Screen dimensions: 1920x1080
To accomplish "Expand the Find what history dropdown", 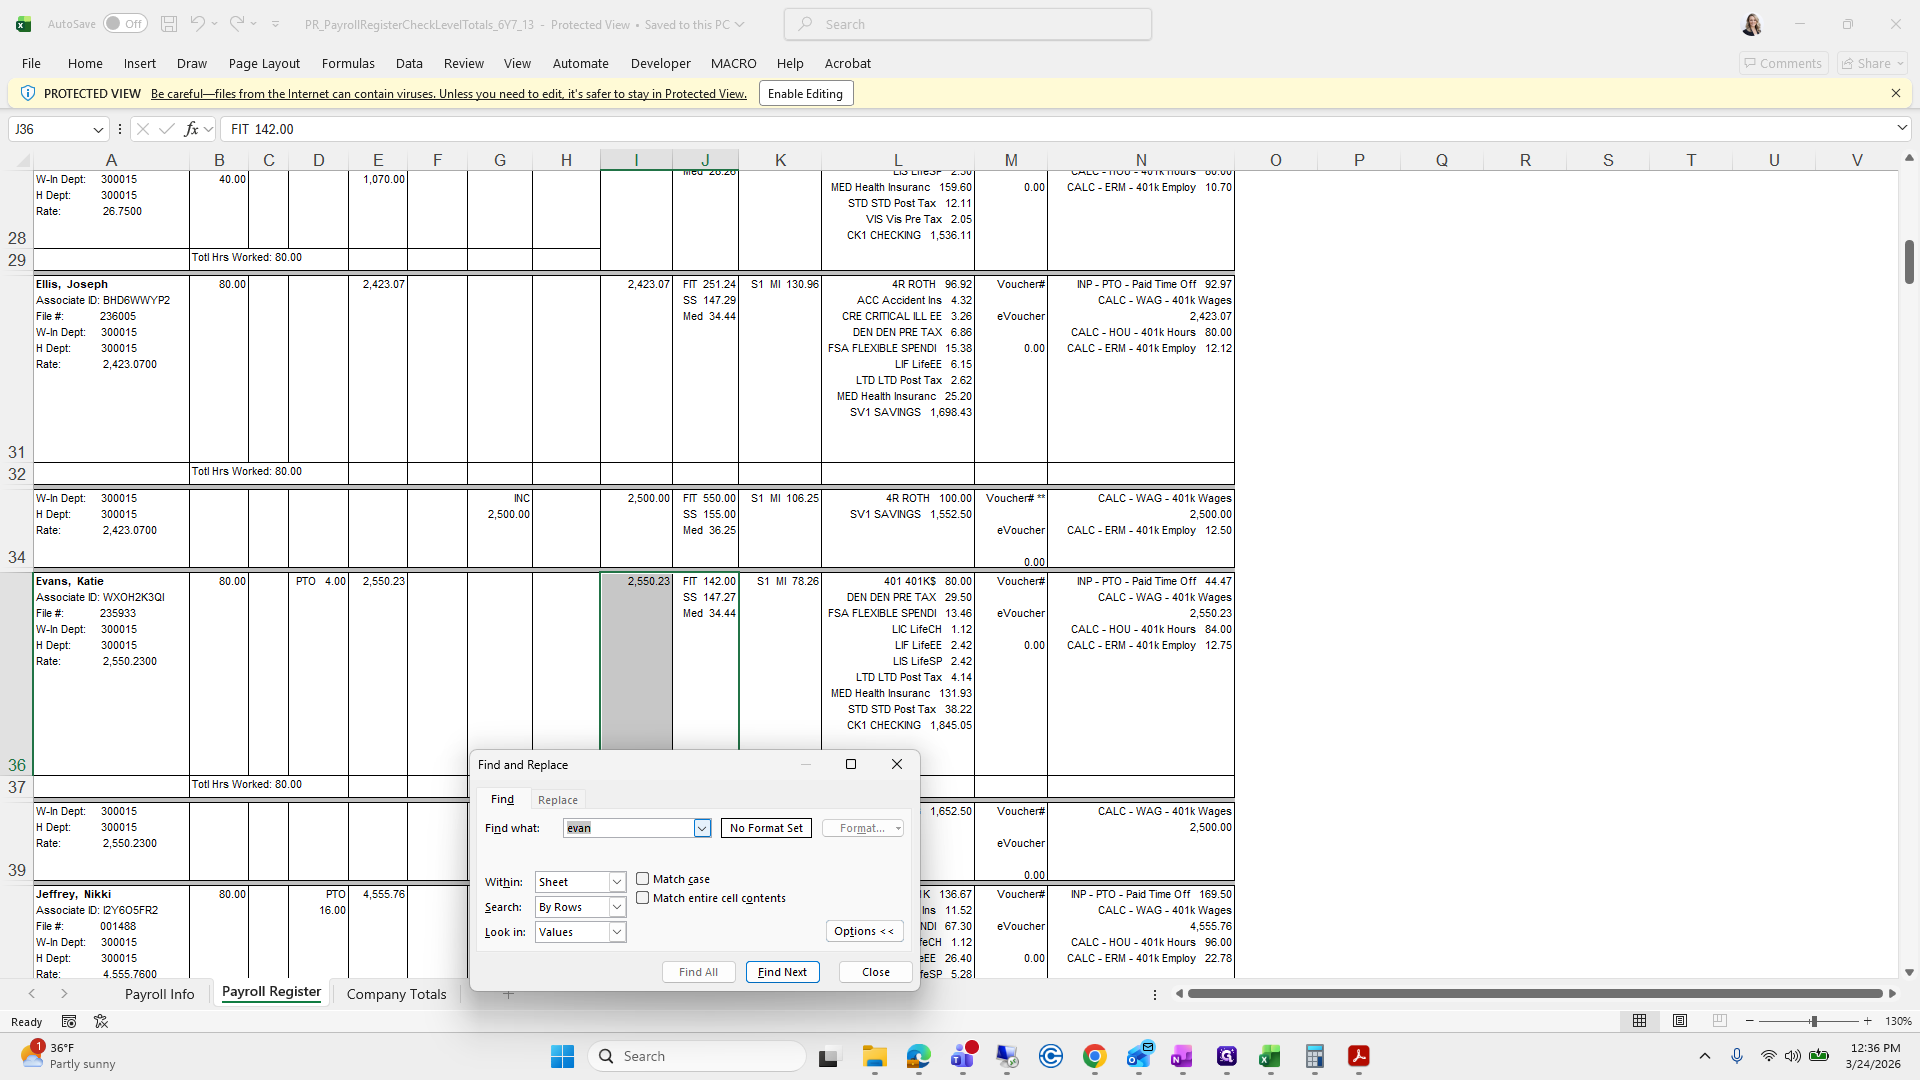I will pos(702,828).
